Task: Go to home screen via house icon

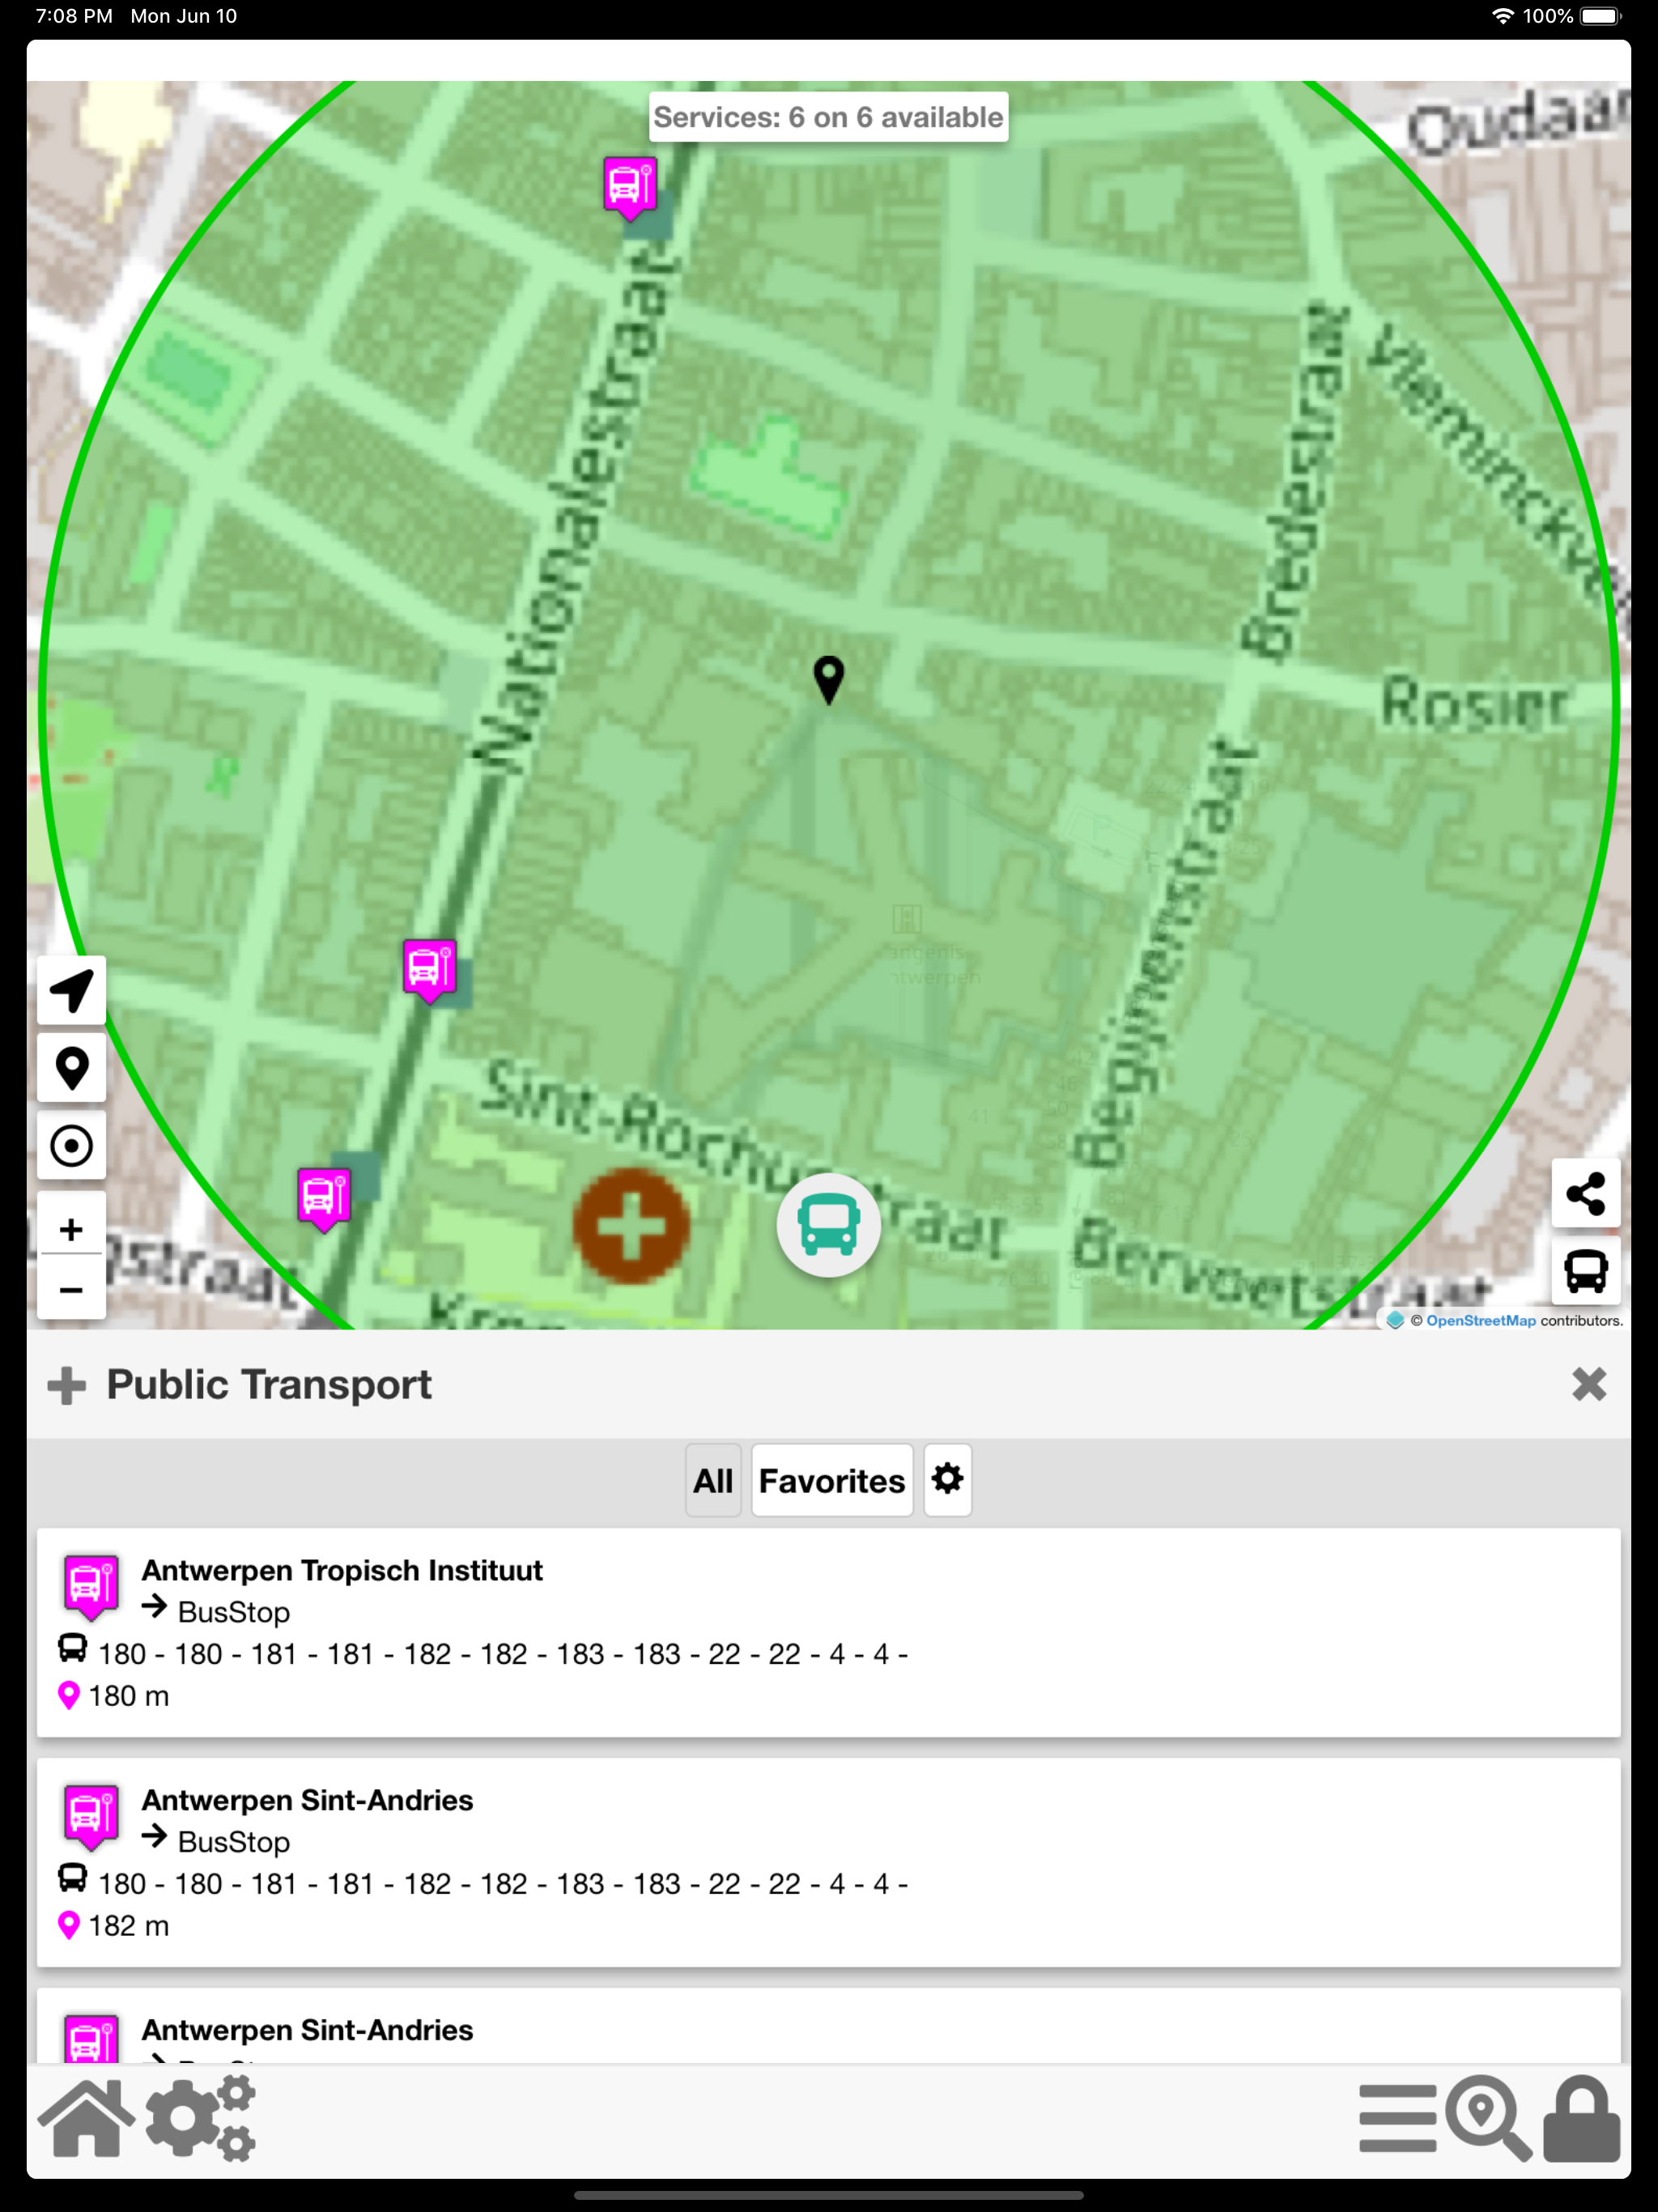Action: (86, 2118)
